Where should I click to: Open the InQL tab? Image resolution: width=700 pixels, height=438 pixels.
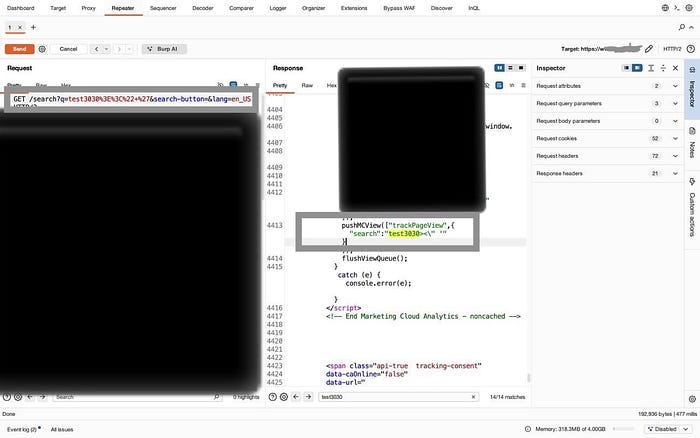[474, 8]
